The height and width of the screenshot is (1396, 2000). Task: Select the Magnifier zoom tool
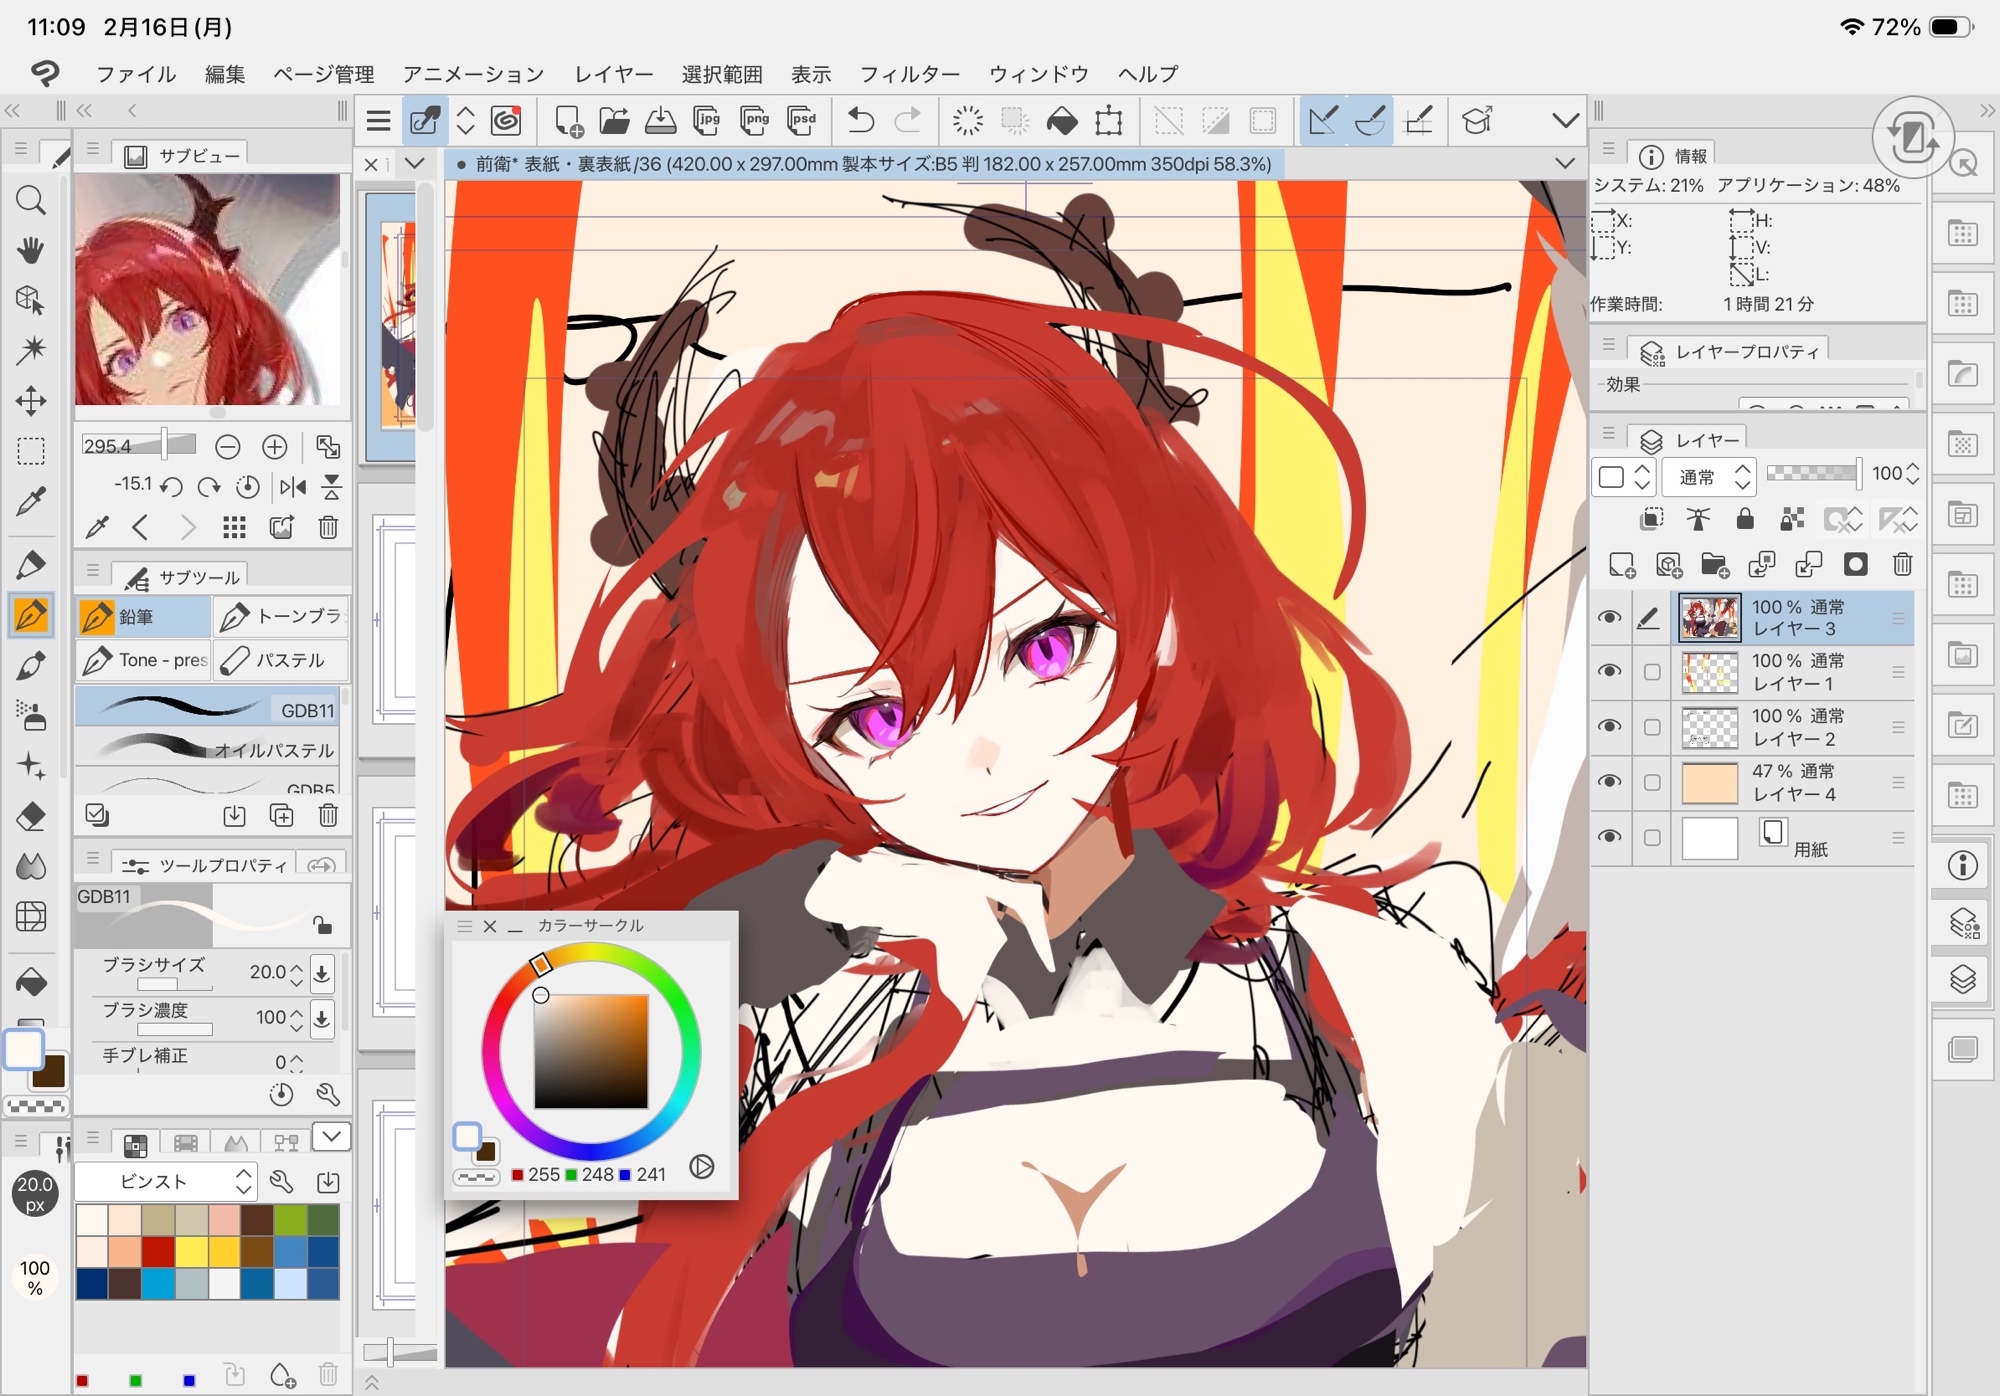[x=31, y=201]
